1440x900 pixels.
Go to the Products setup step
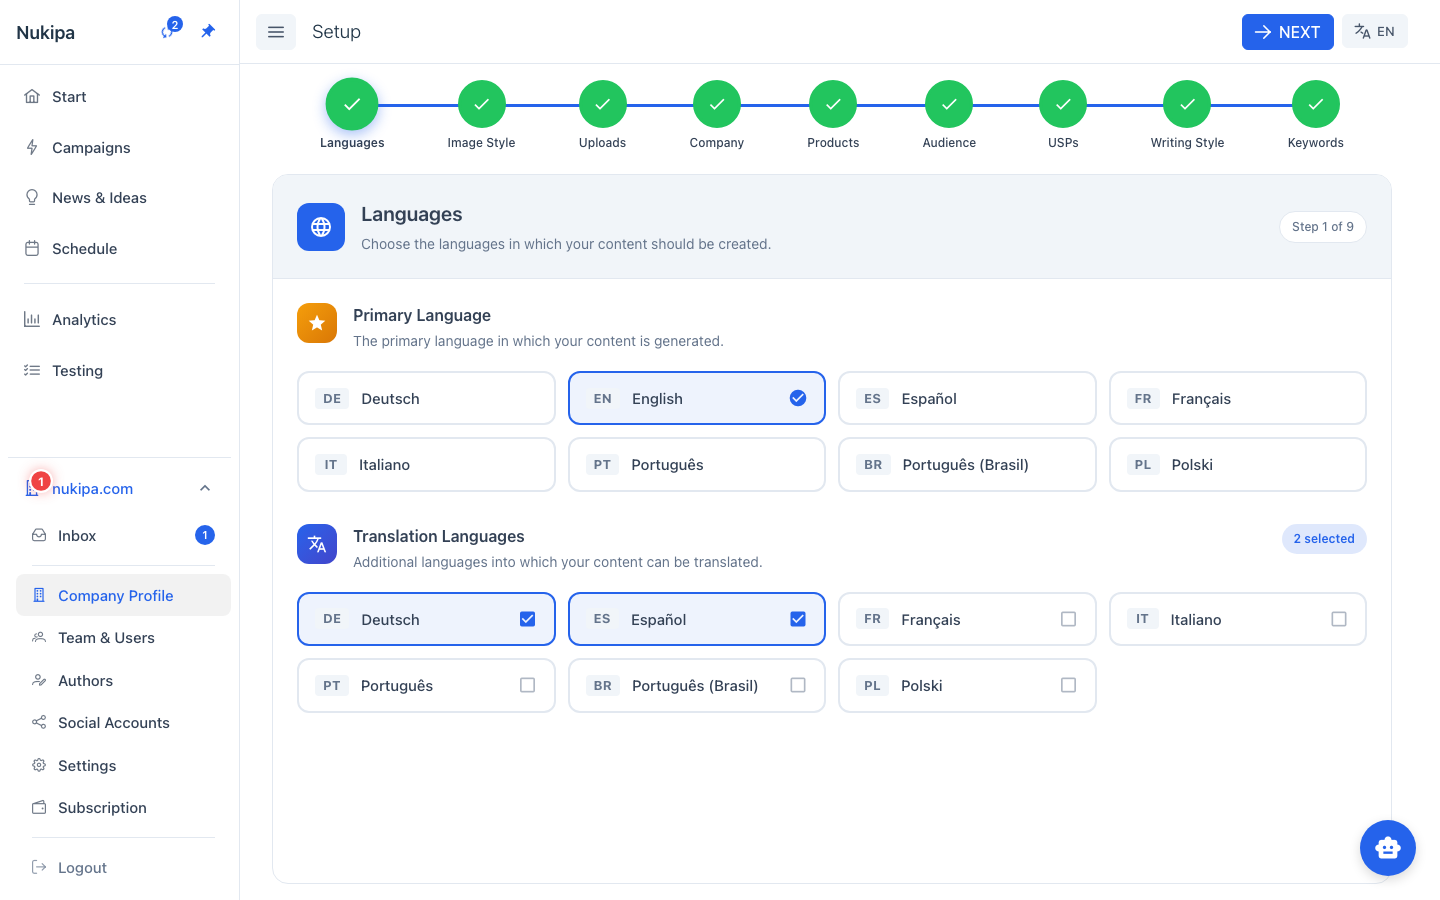coord(832,105)
